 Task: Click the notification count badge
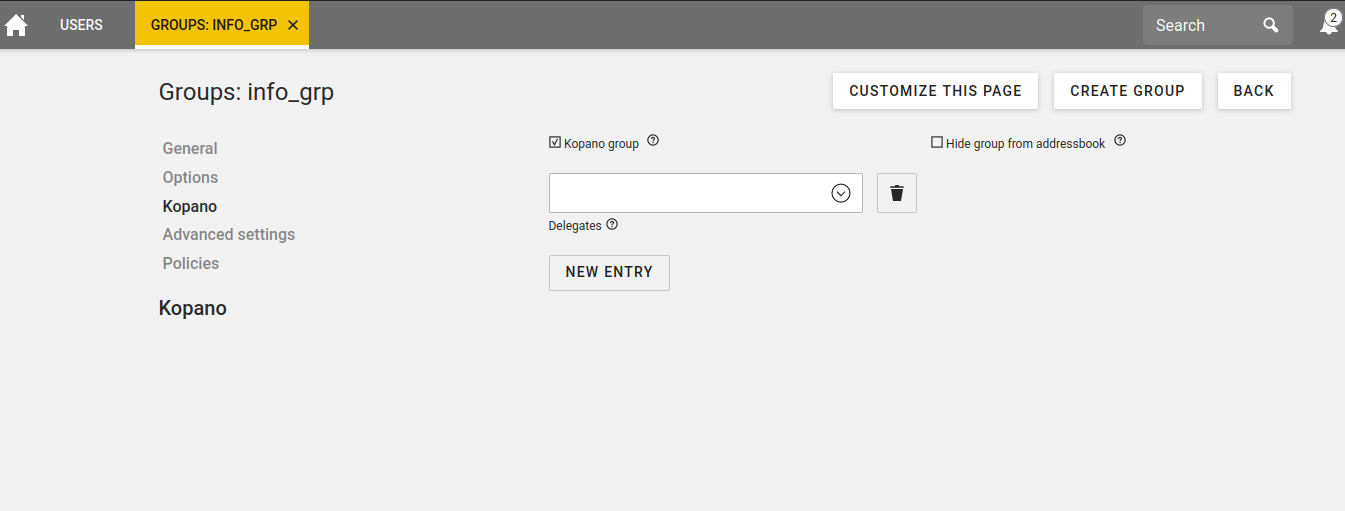click(x=1333, y=17)
